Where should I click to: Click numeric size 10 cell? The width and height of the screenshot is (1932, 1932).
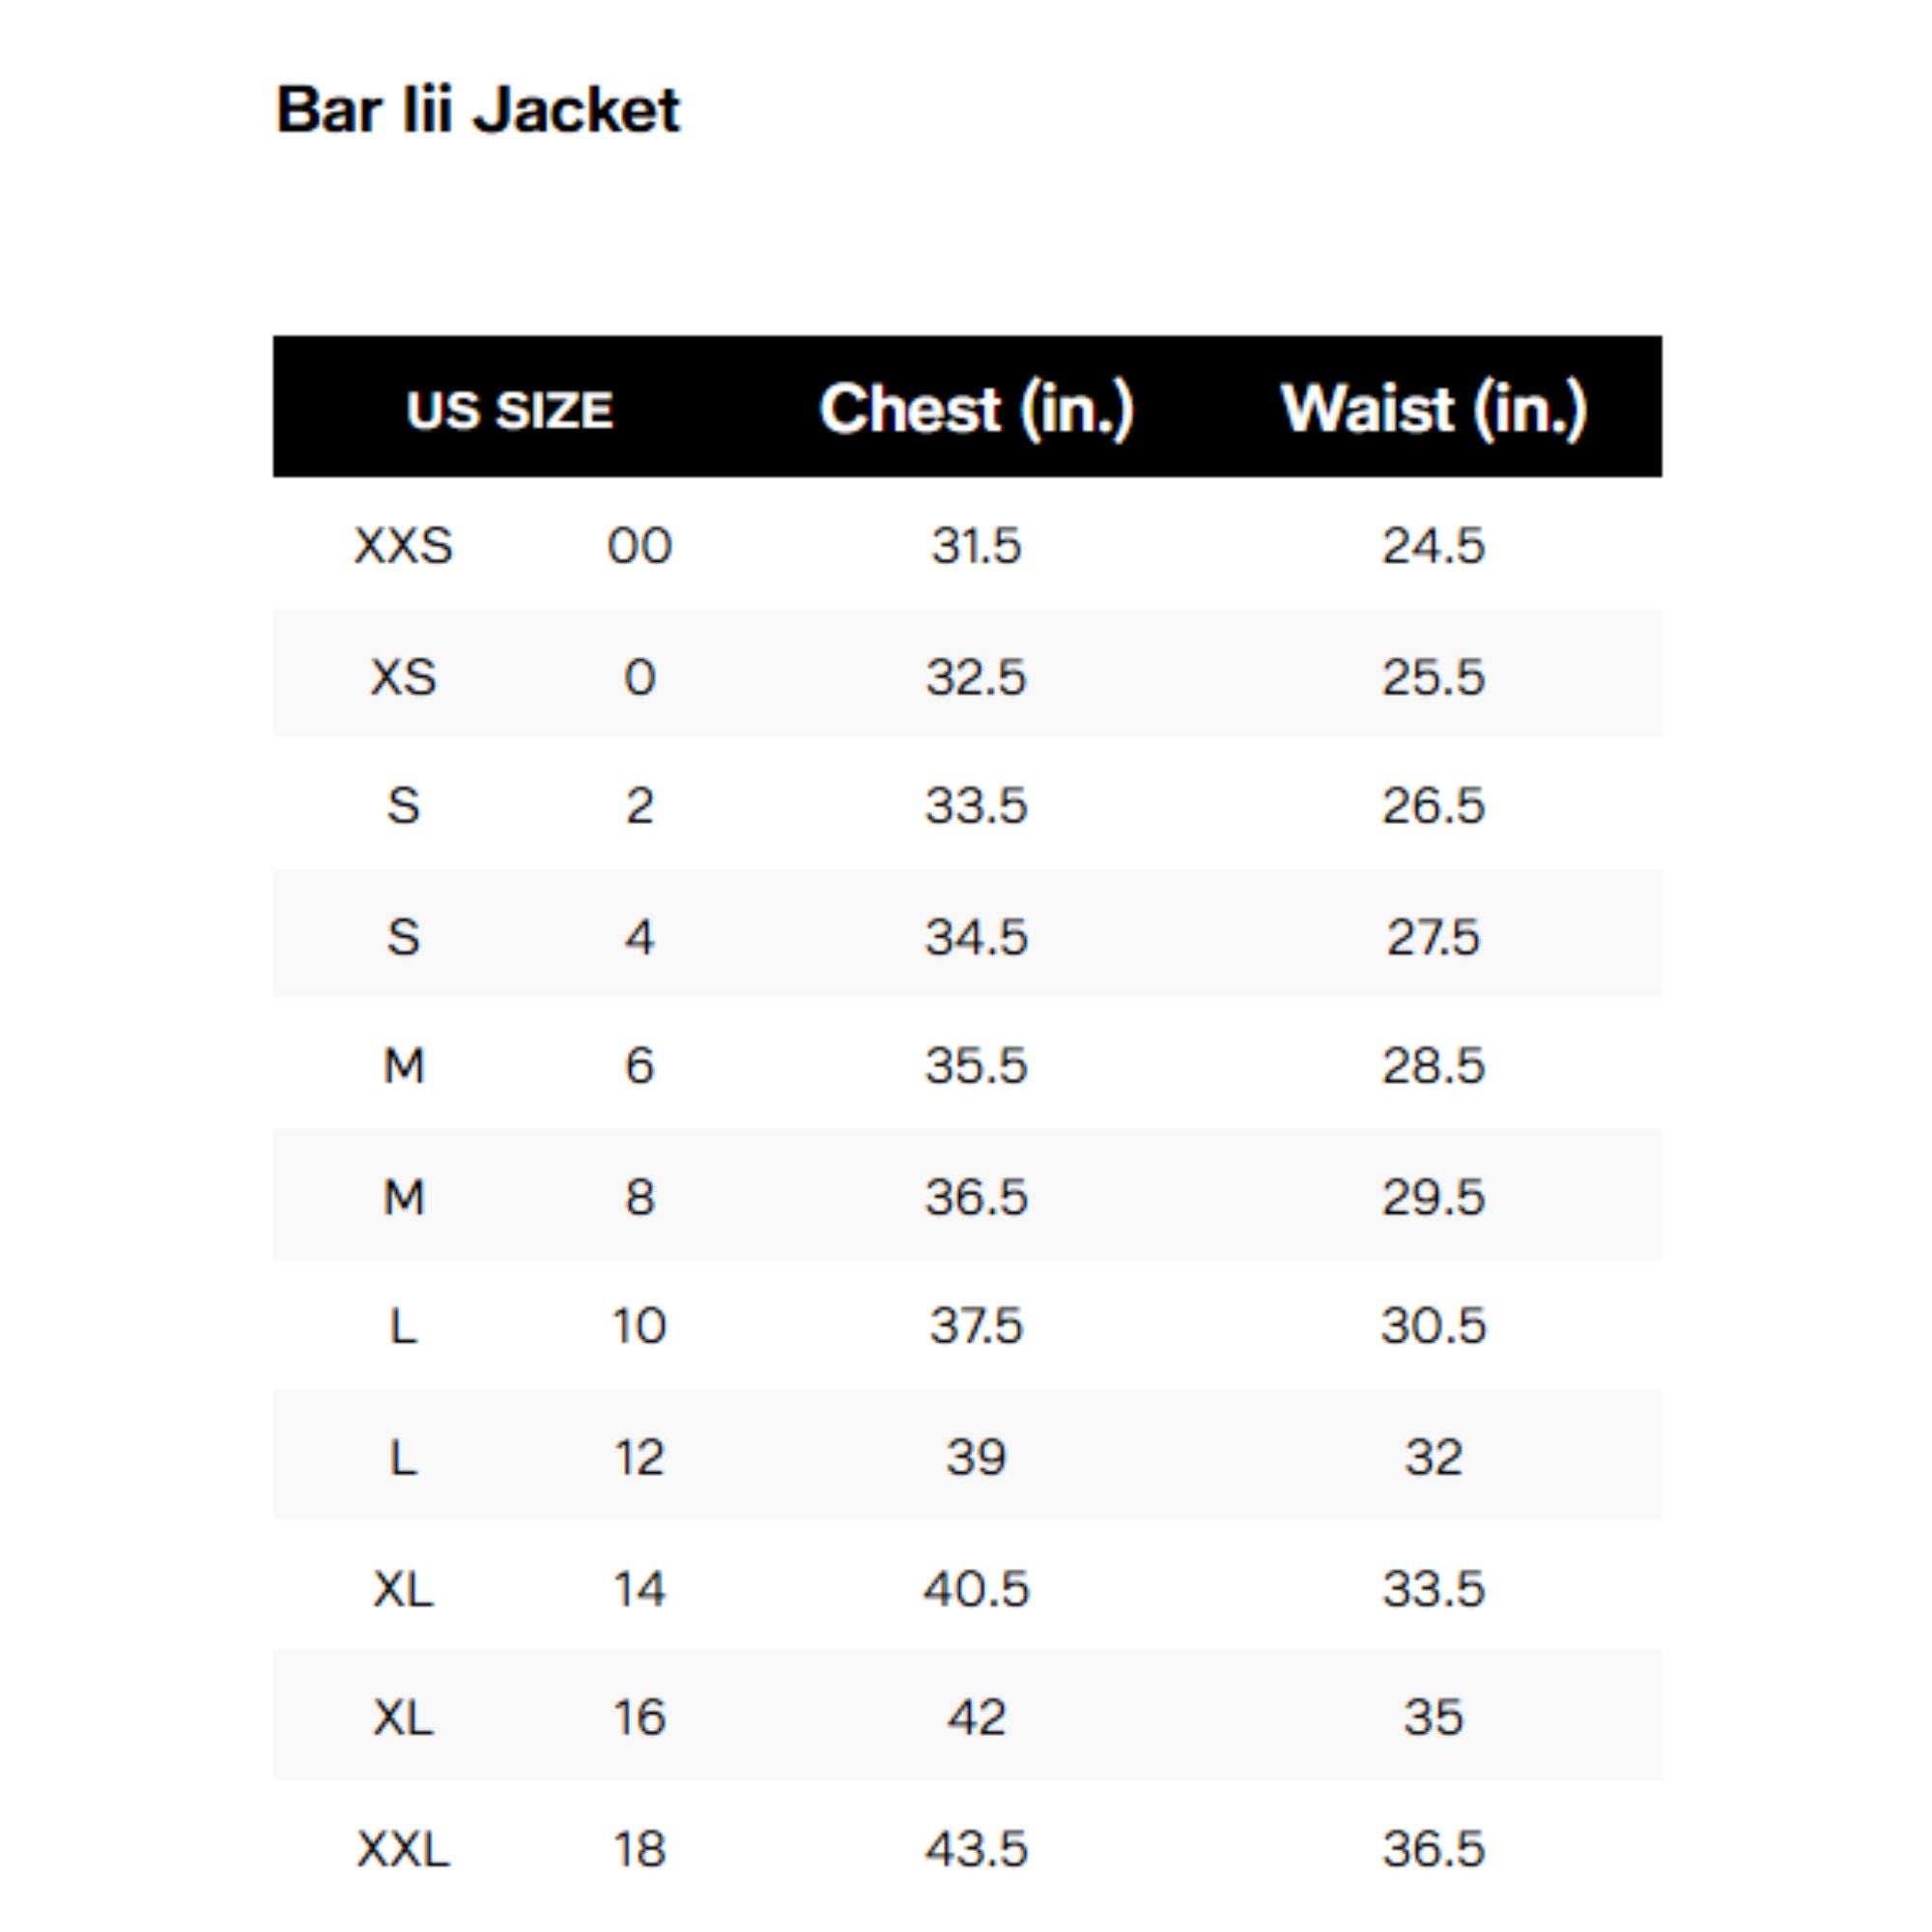[x=639, y=1326]
